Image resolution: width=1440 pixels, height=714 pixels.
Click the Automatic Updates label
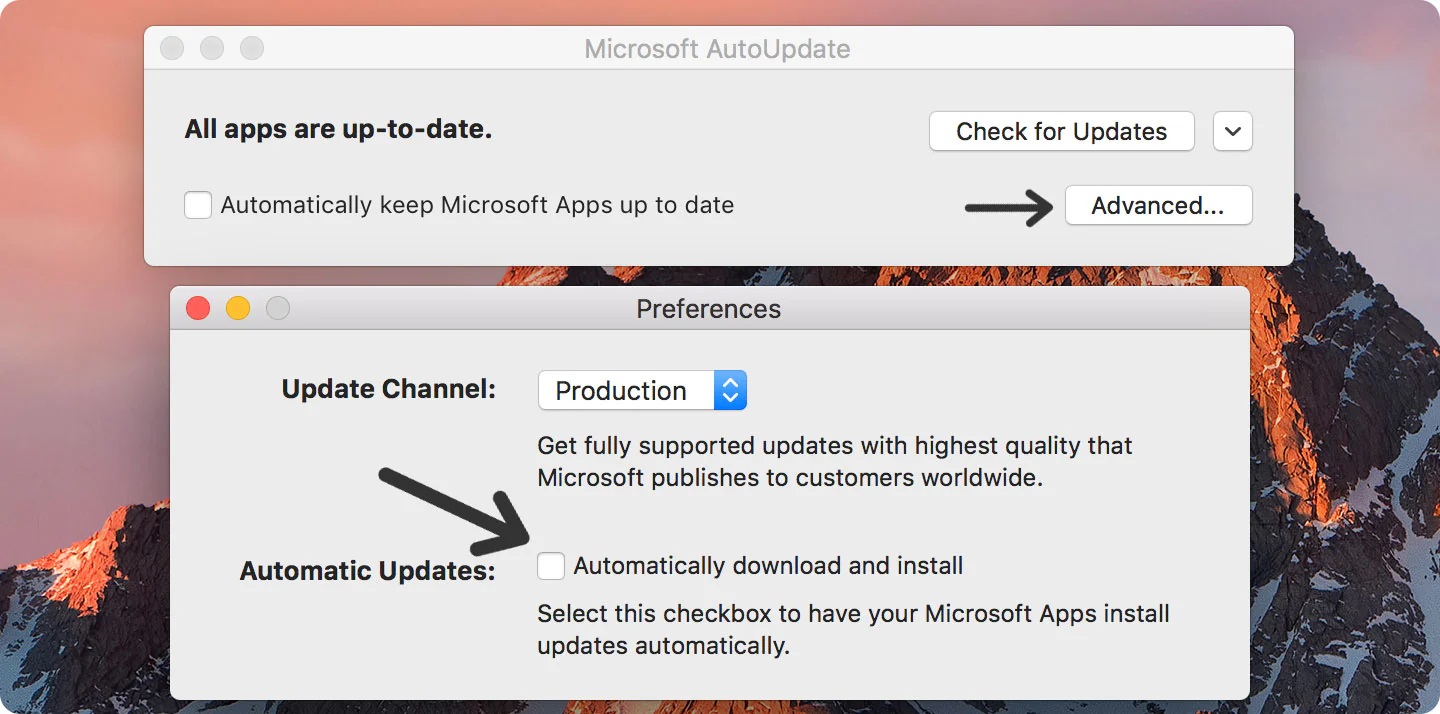pyautogui.click(x=368, y=571)
